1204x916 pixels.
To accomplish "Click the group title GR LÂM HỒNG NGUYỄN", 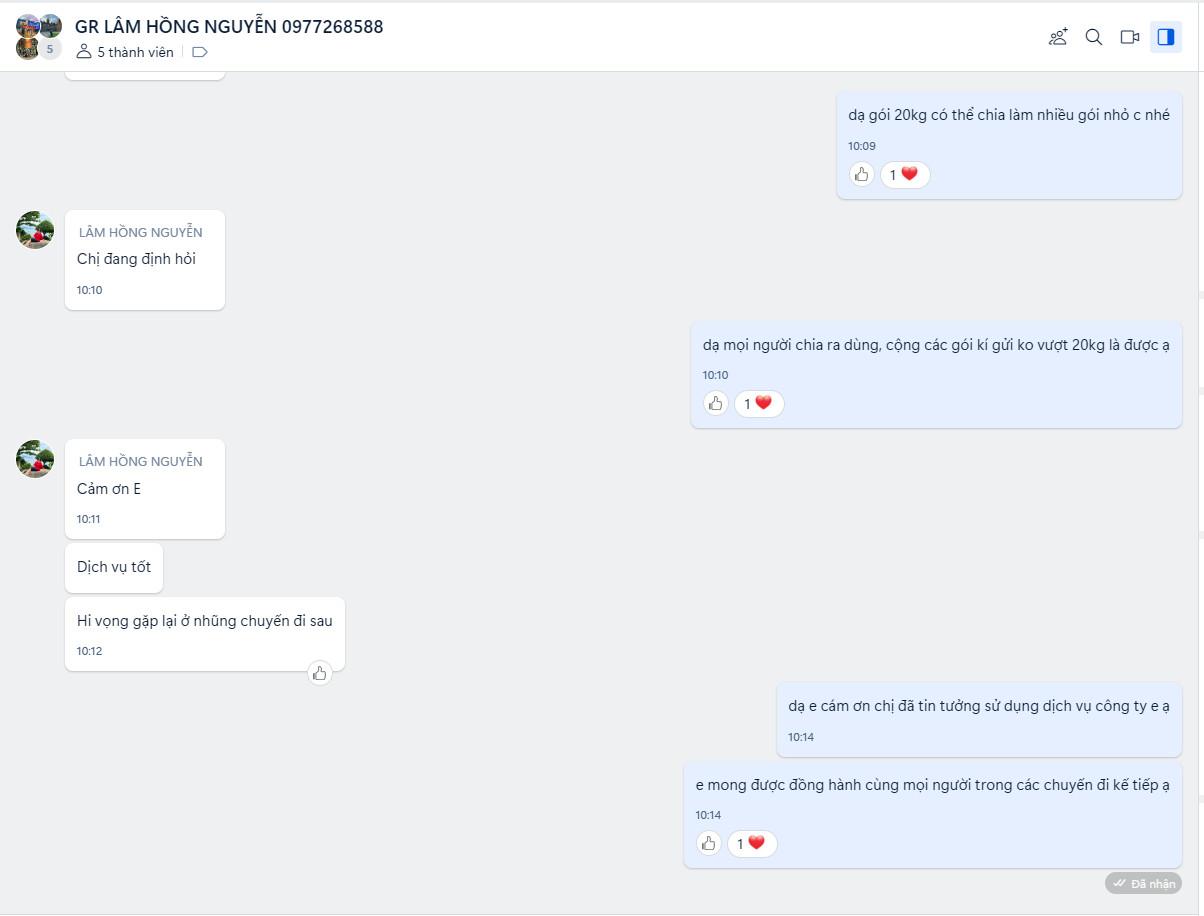I will (229, 27).
